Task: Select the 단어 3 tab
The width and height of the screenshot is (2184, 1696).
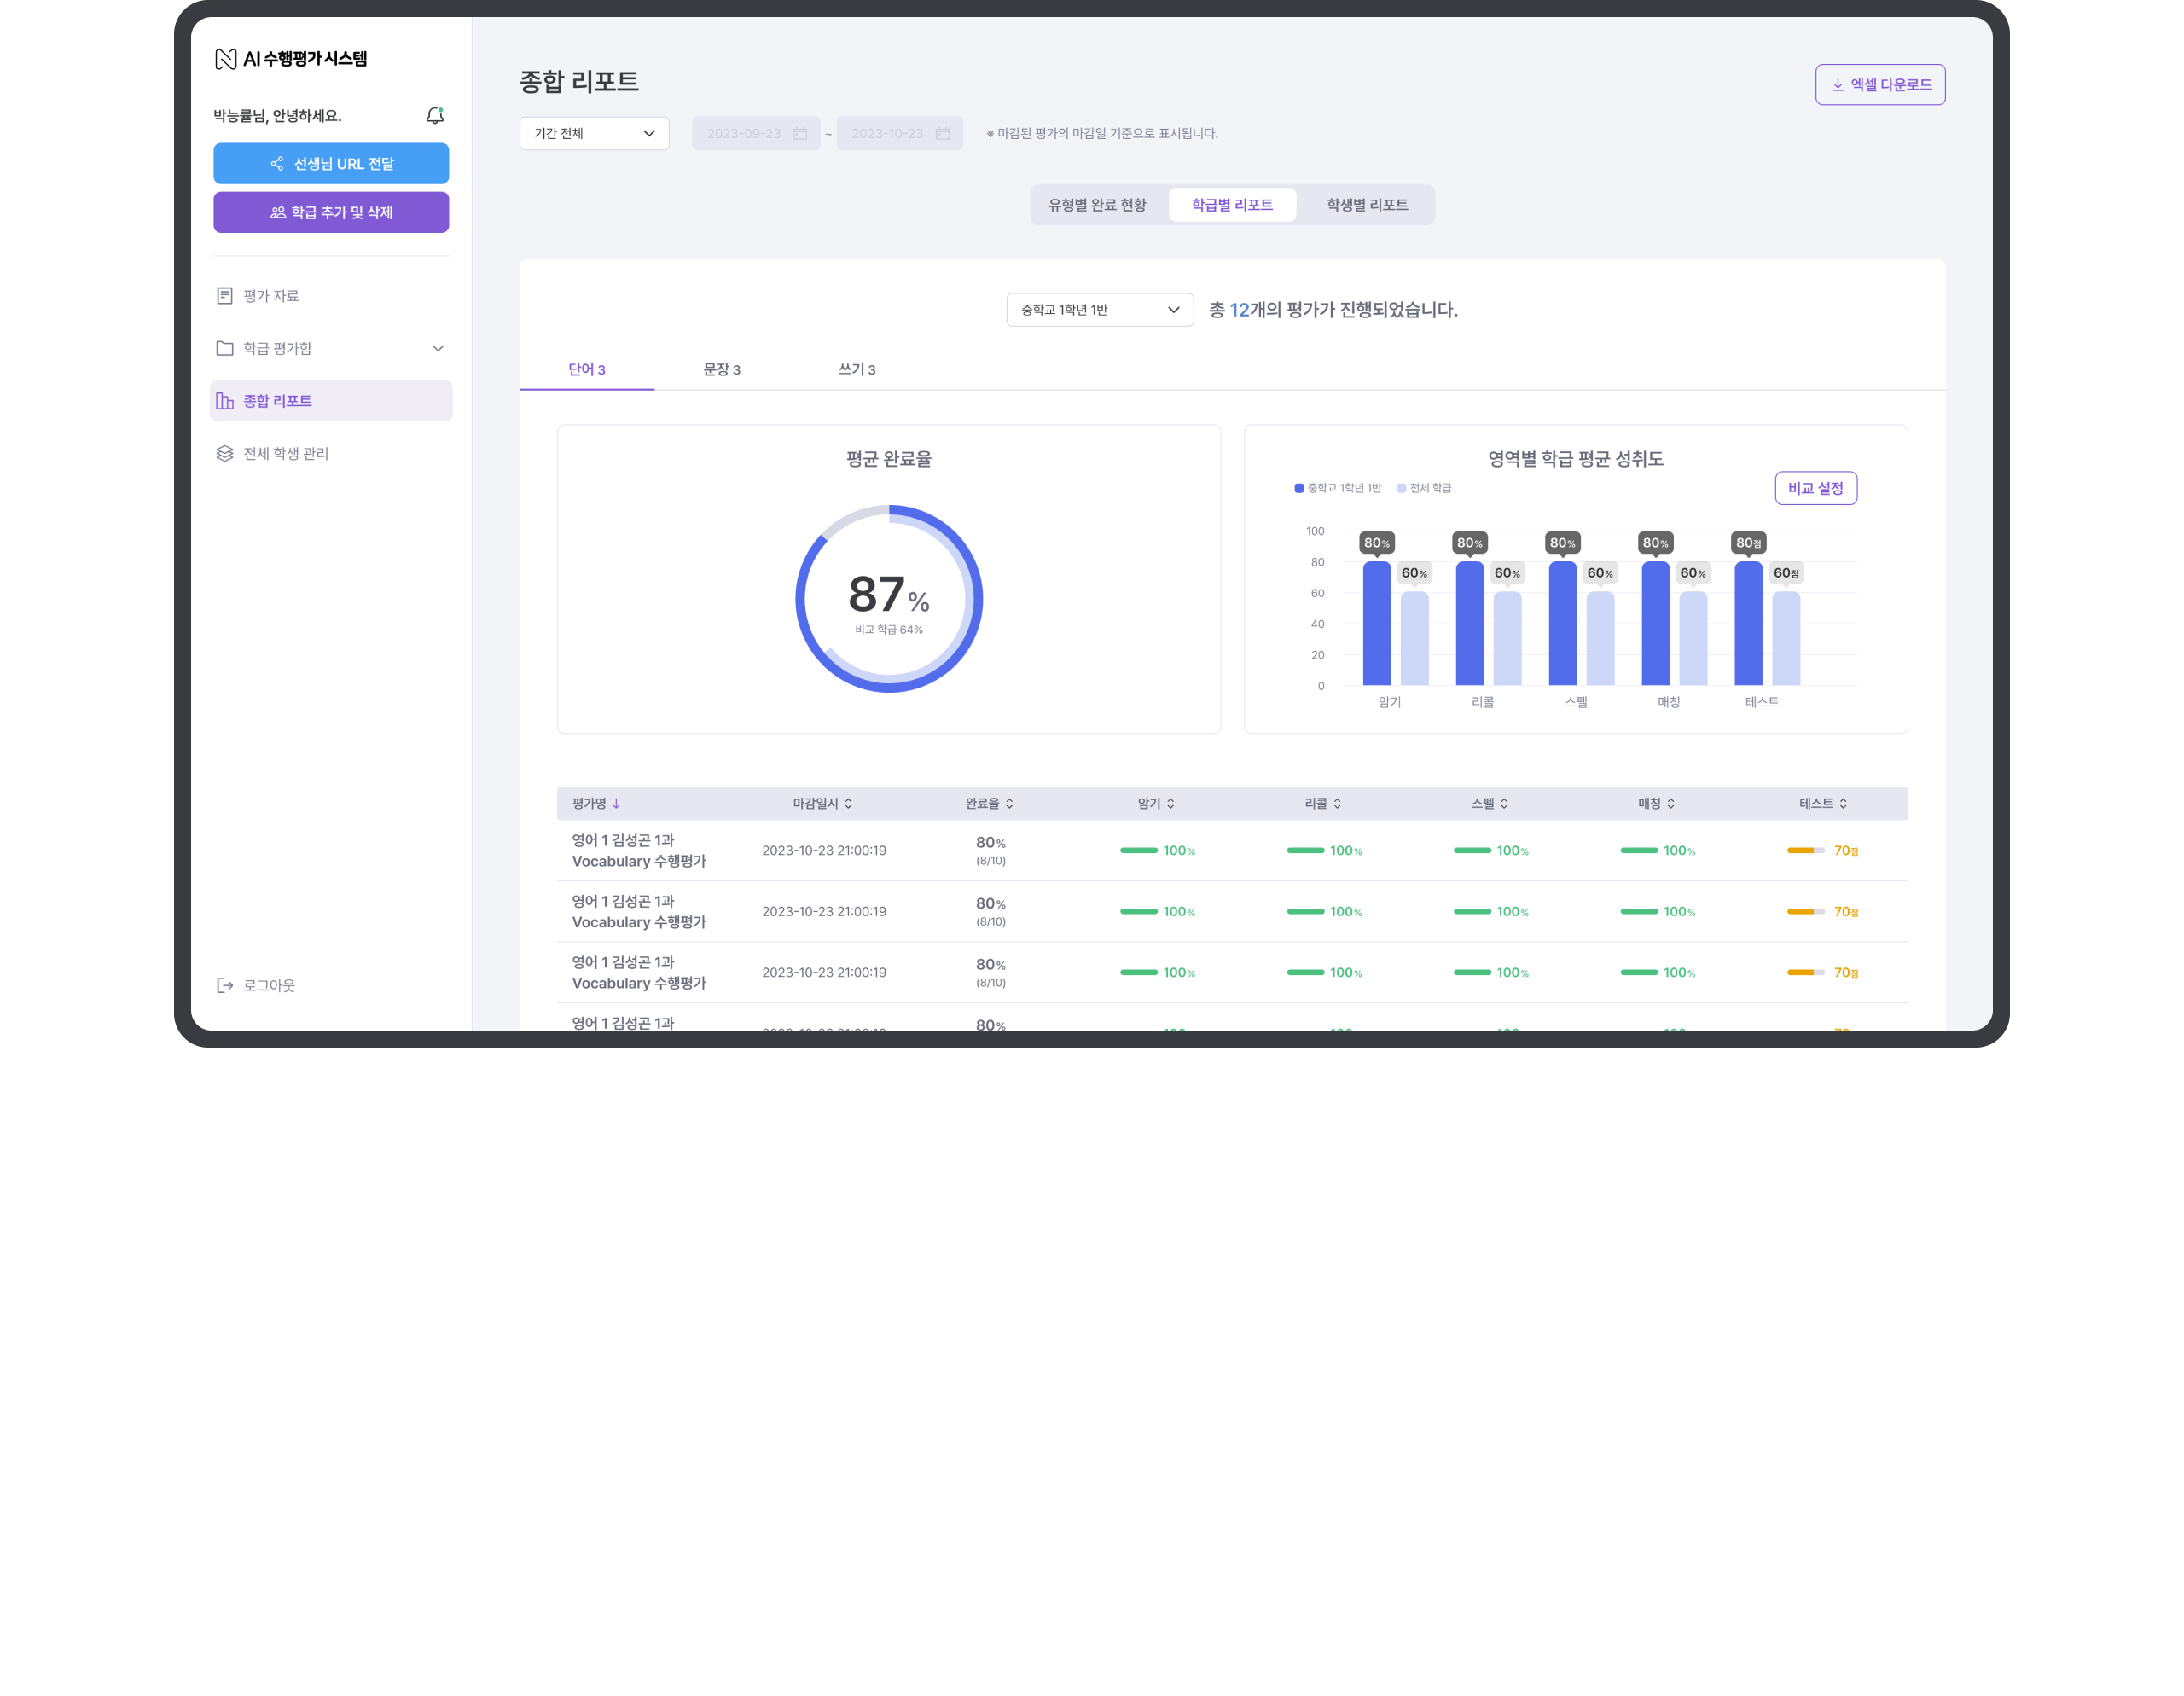Action: point(587,369)
